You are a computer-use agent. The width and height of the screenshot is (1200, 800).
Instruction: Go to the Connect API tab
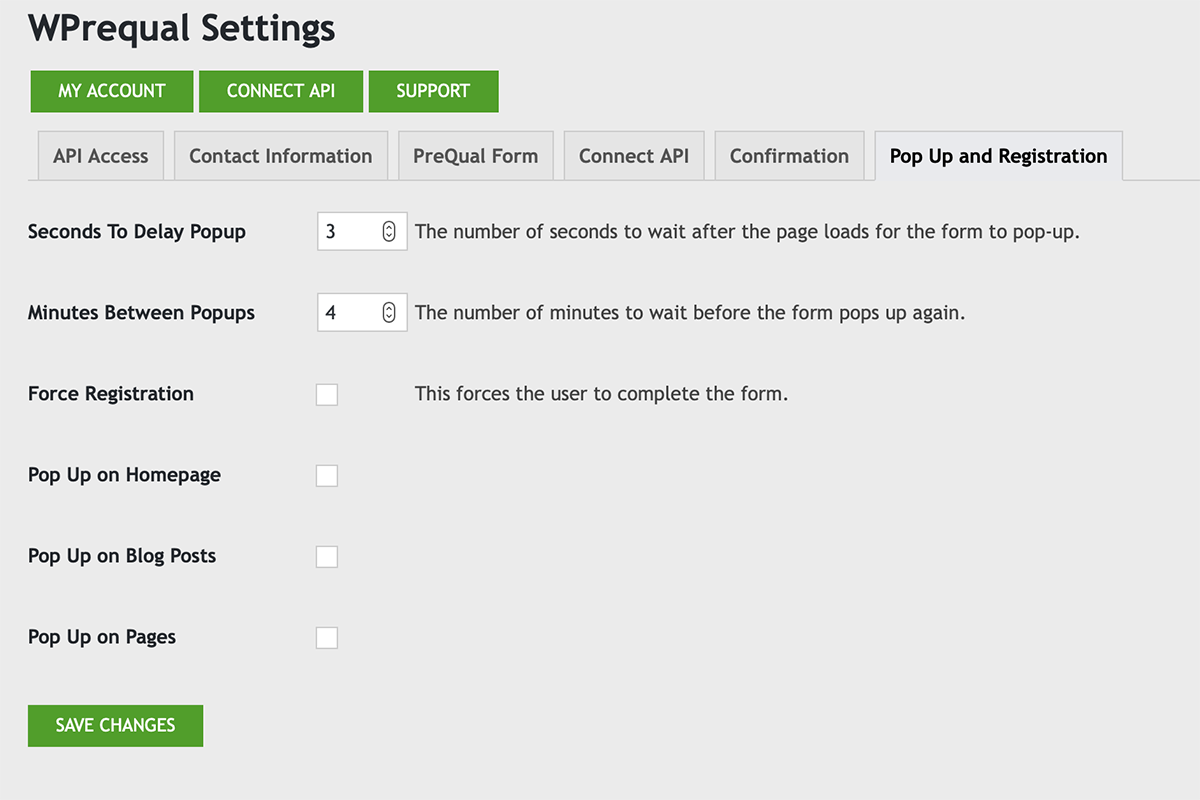[634, 156]
